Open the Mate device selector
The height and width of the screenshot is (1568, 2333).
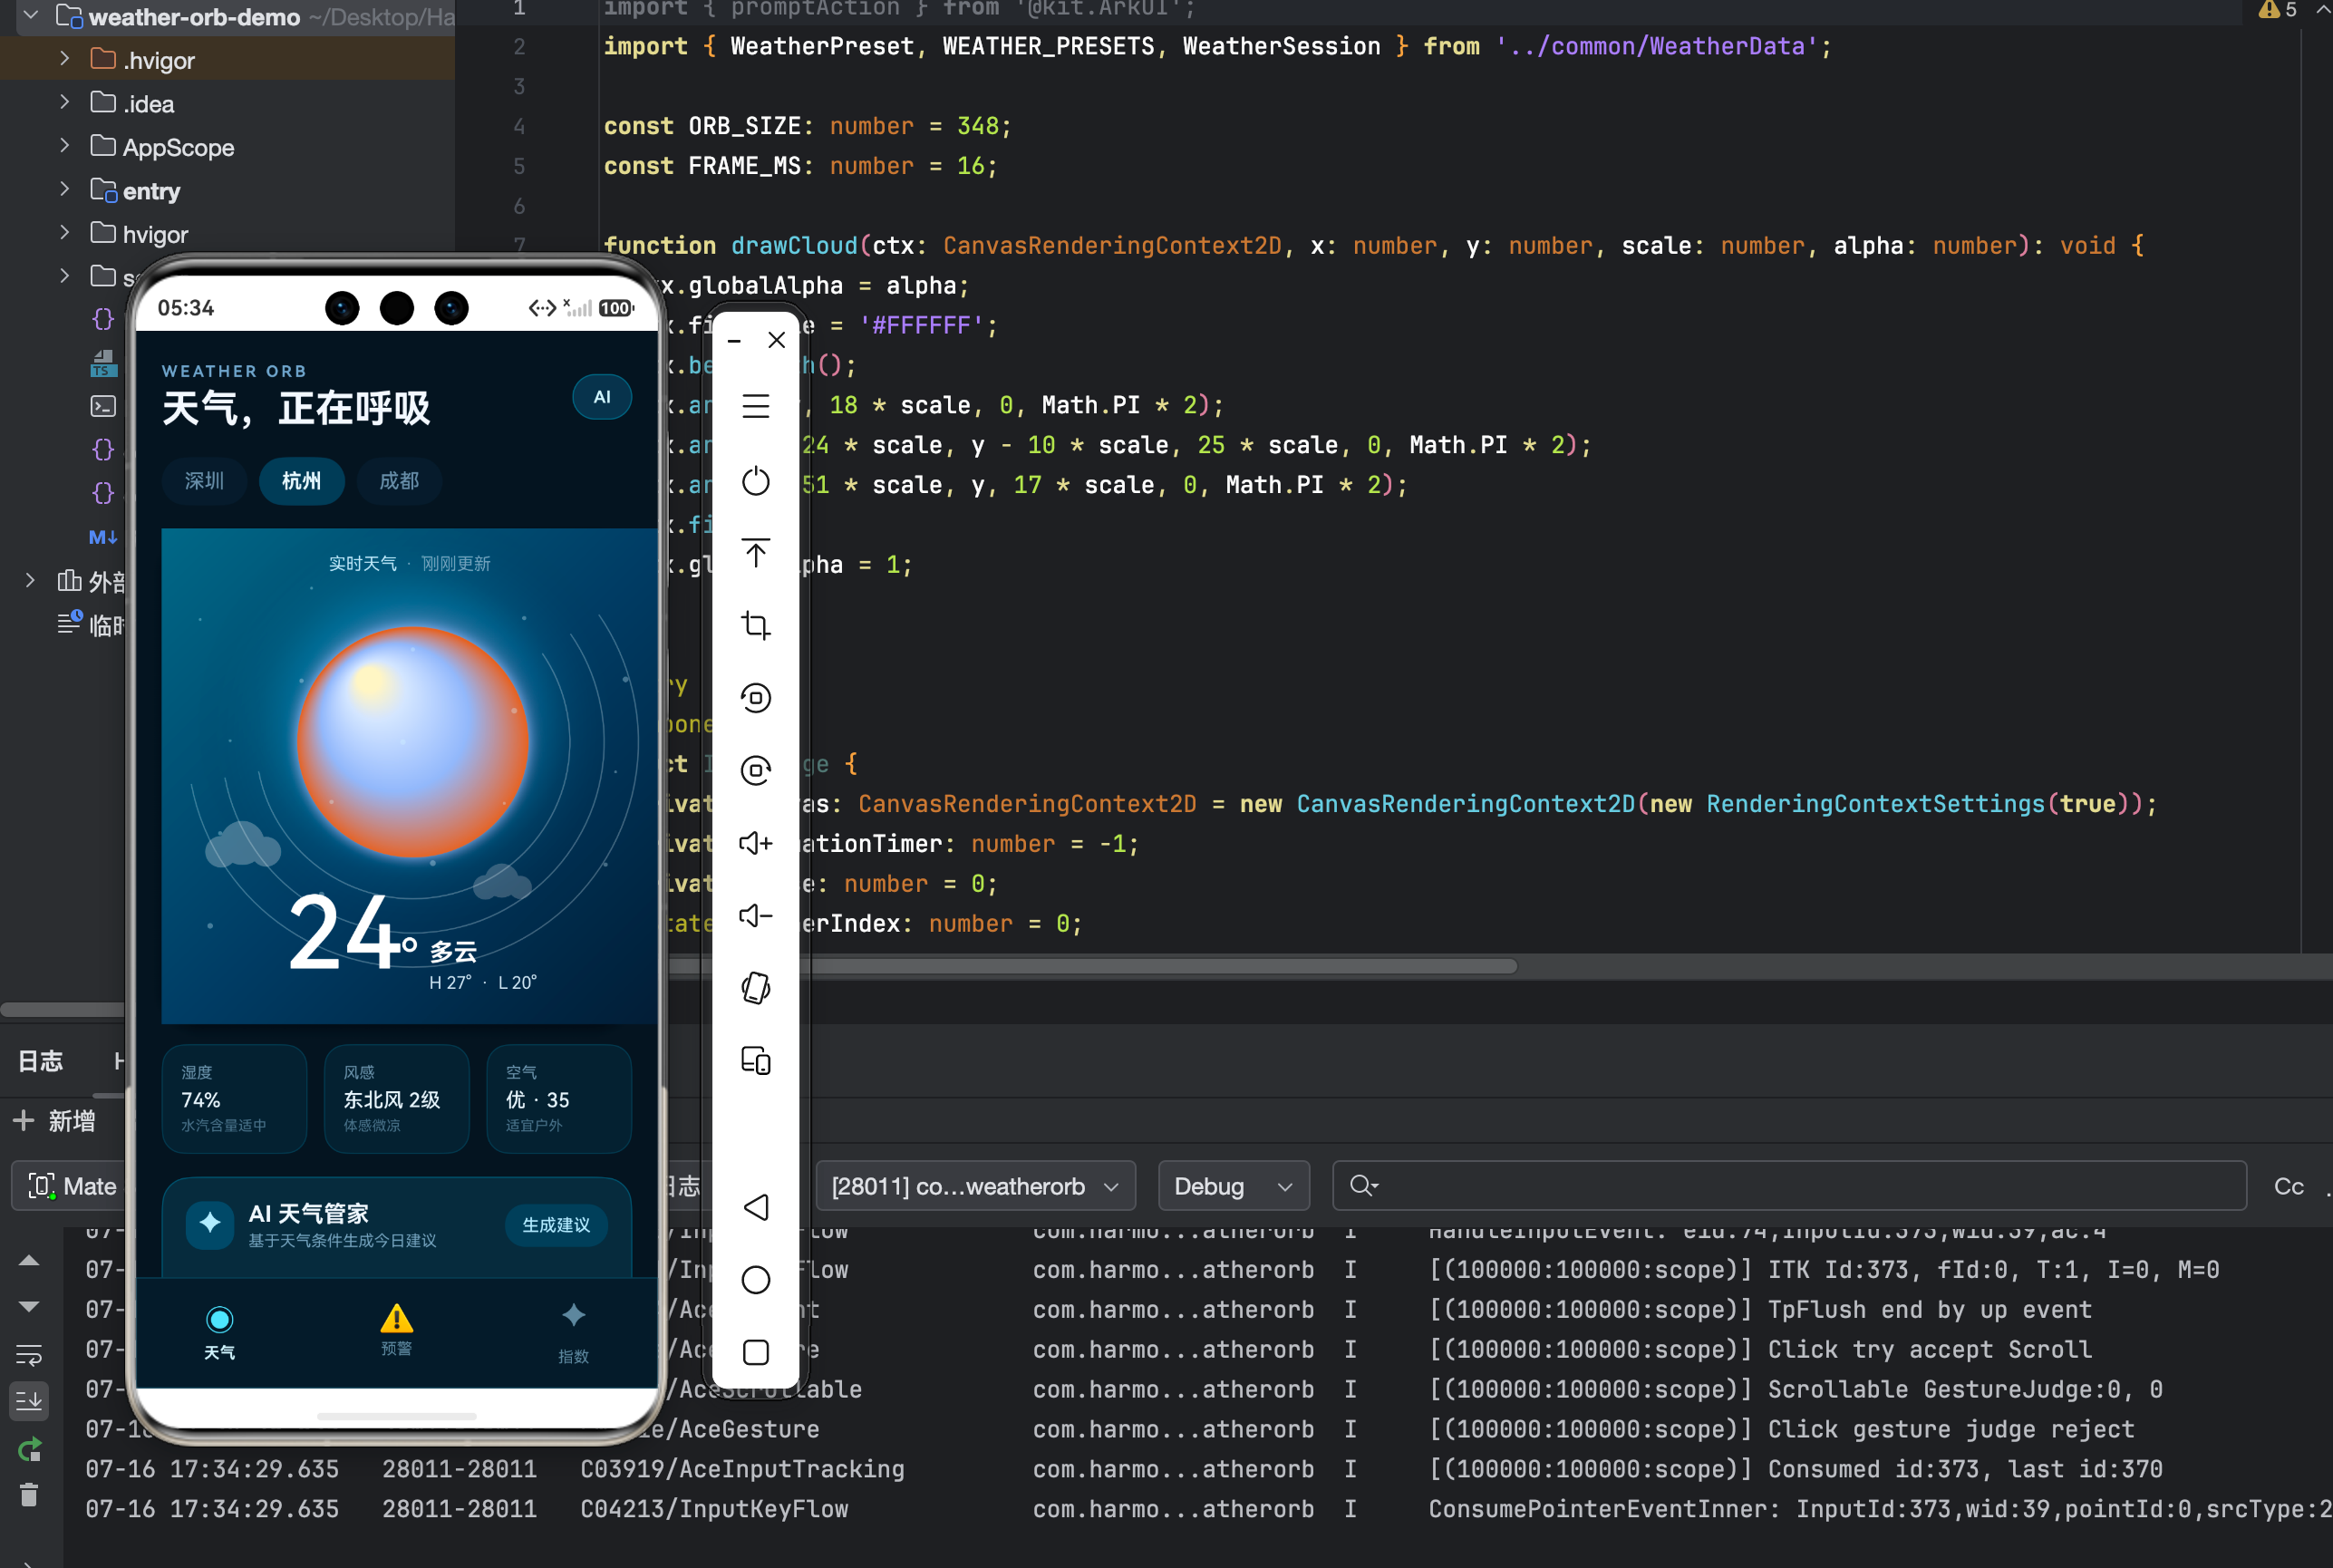[72, 1186]
